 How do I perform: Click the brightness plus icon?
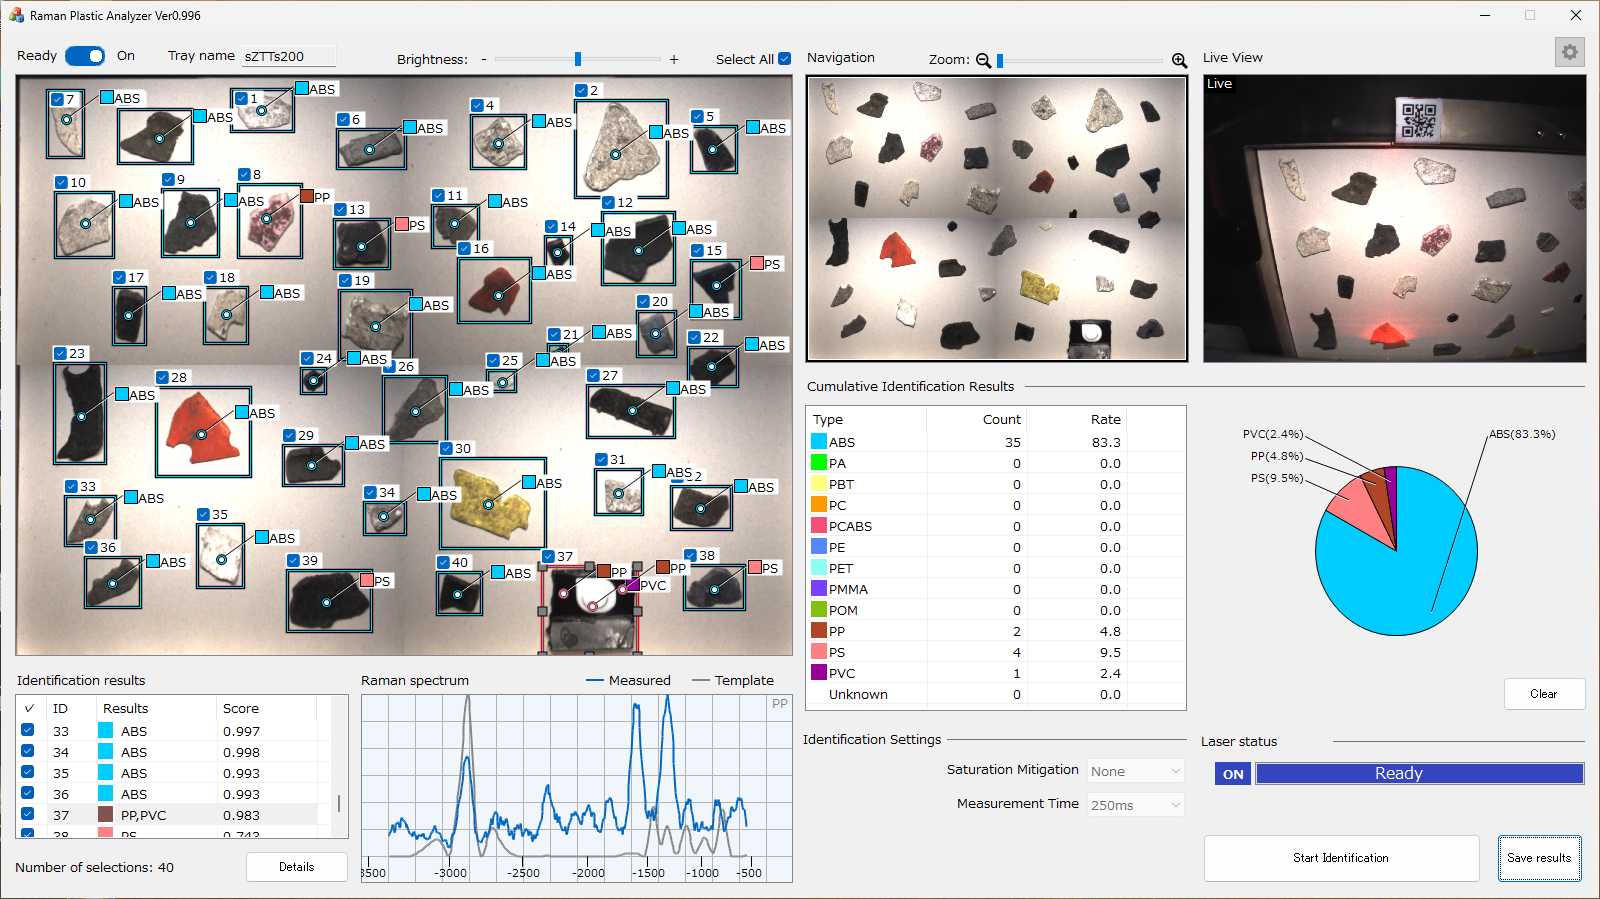674,60
